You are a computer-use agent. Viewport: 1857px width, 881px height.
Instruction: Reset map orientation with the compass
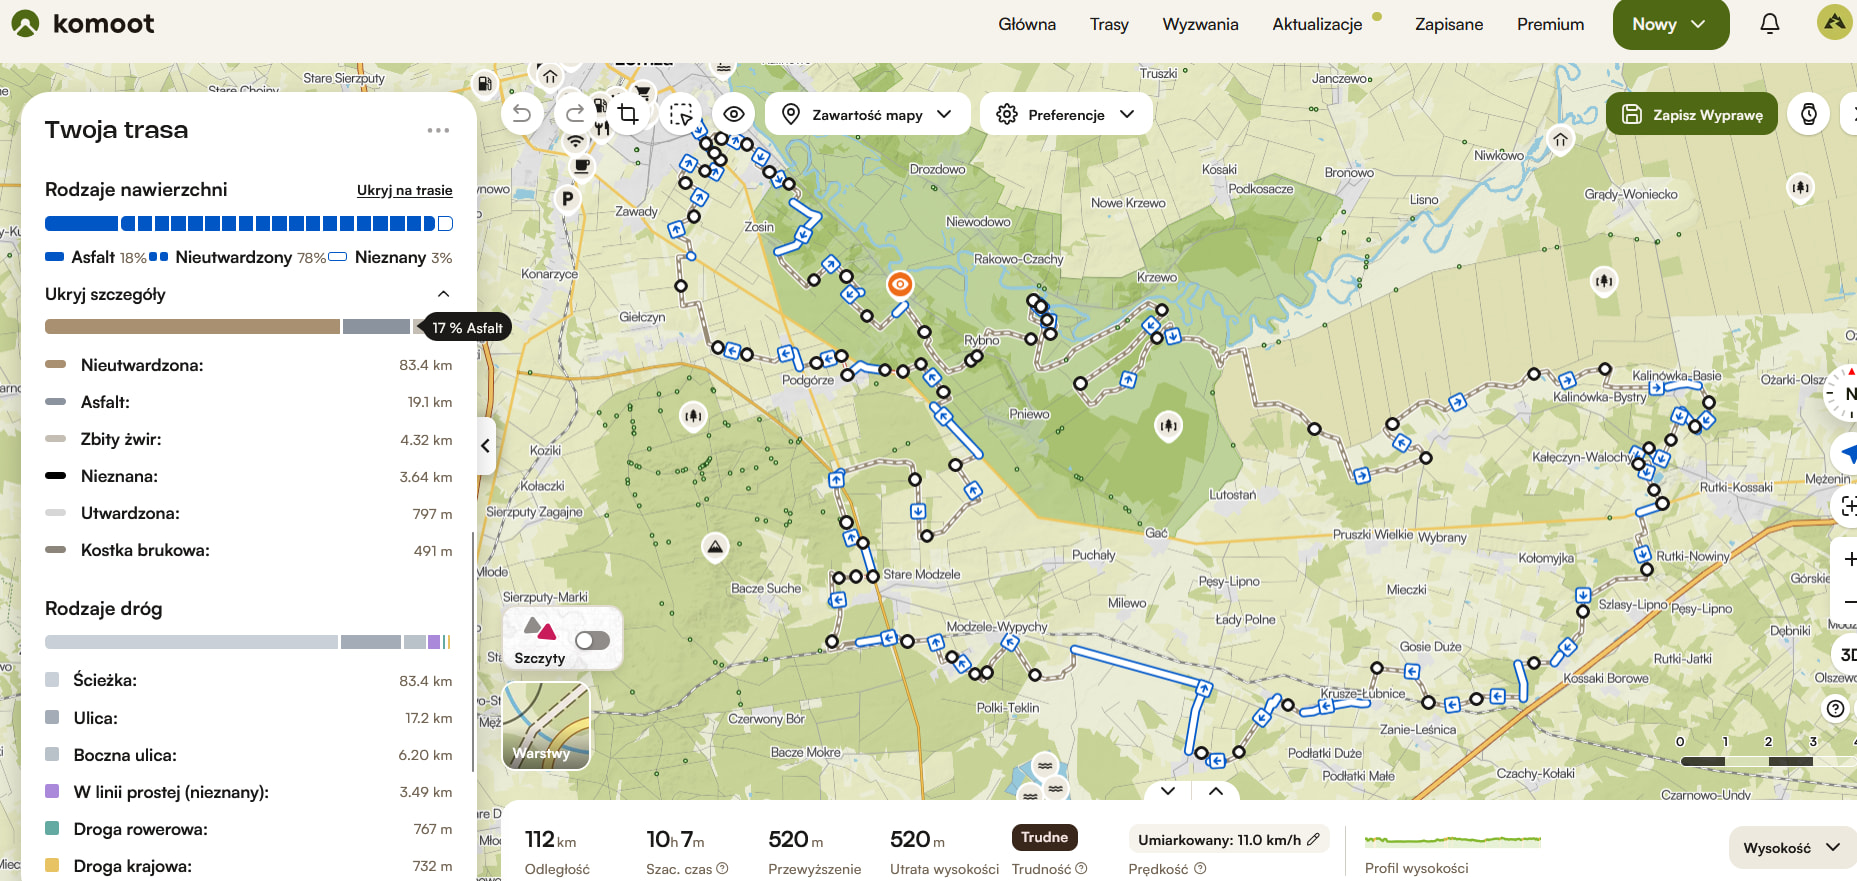pyautogui.click(x=1843, y=393)
